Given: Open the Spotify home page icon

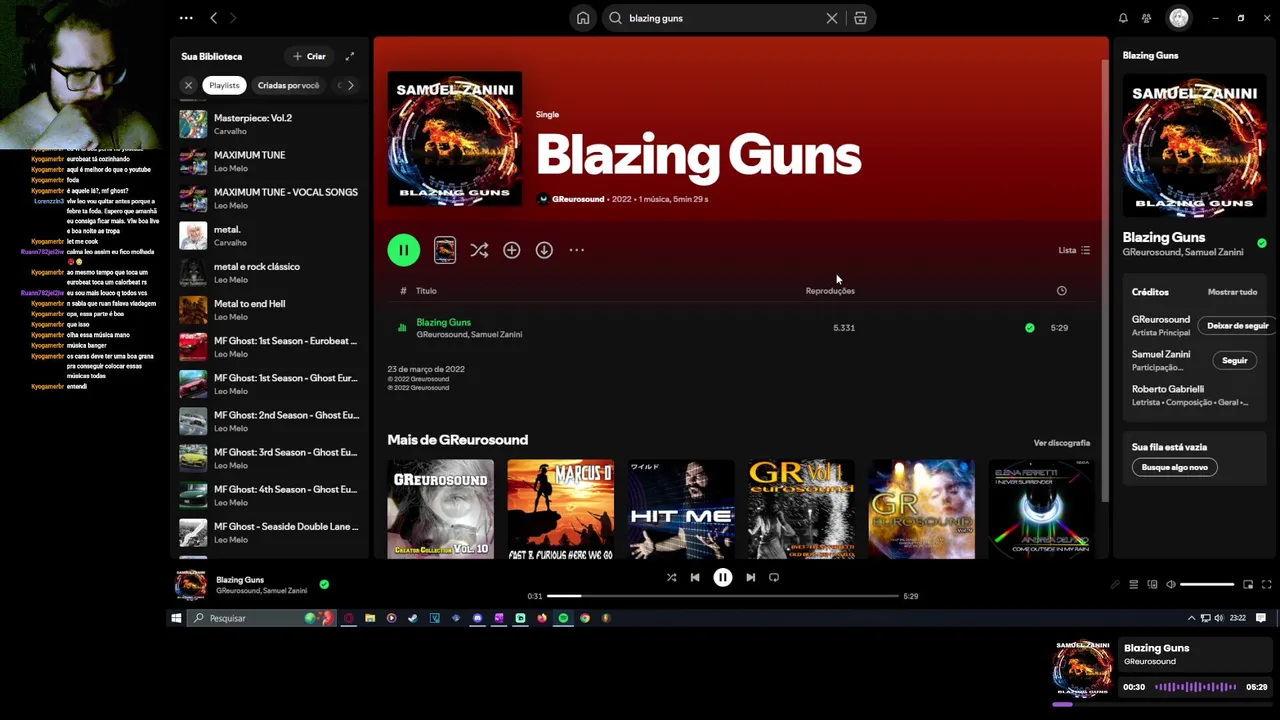Looking at the screenshot, I should tap(583, 18).
